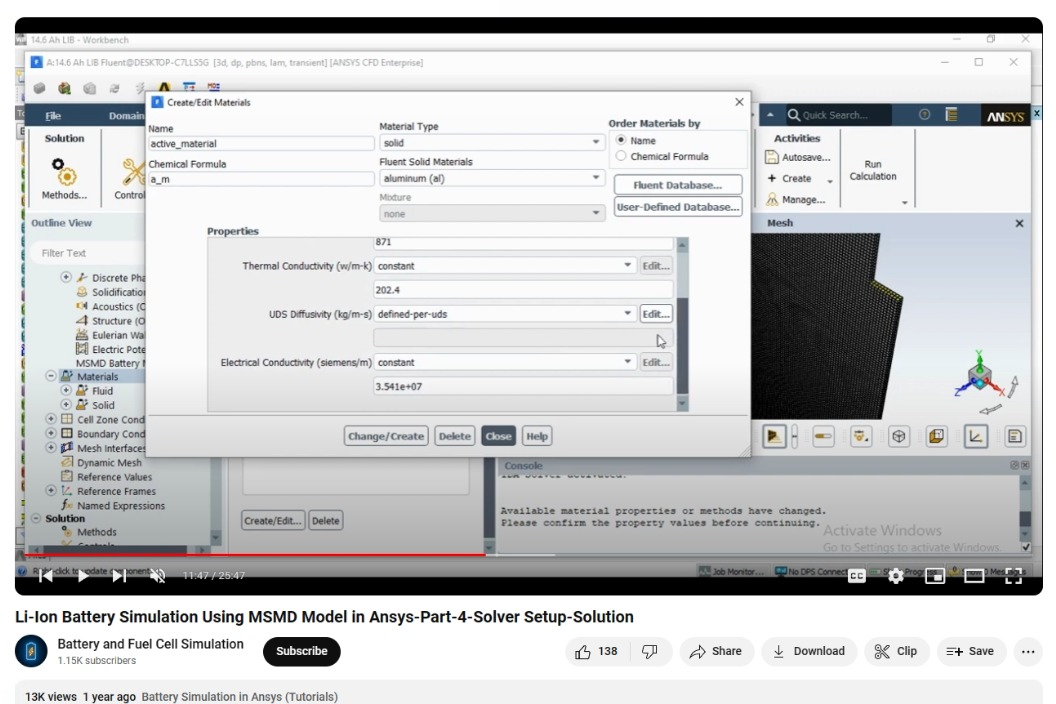Collapse the Materials tree node
Image resolution: width=1056 pixels, height=704 pixels.
point(51,376)
